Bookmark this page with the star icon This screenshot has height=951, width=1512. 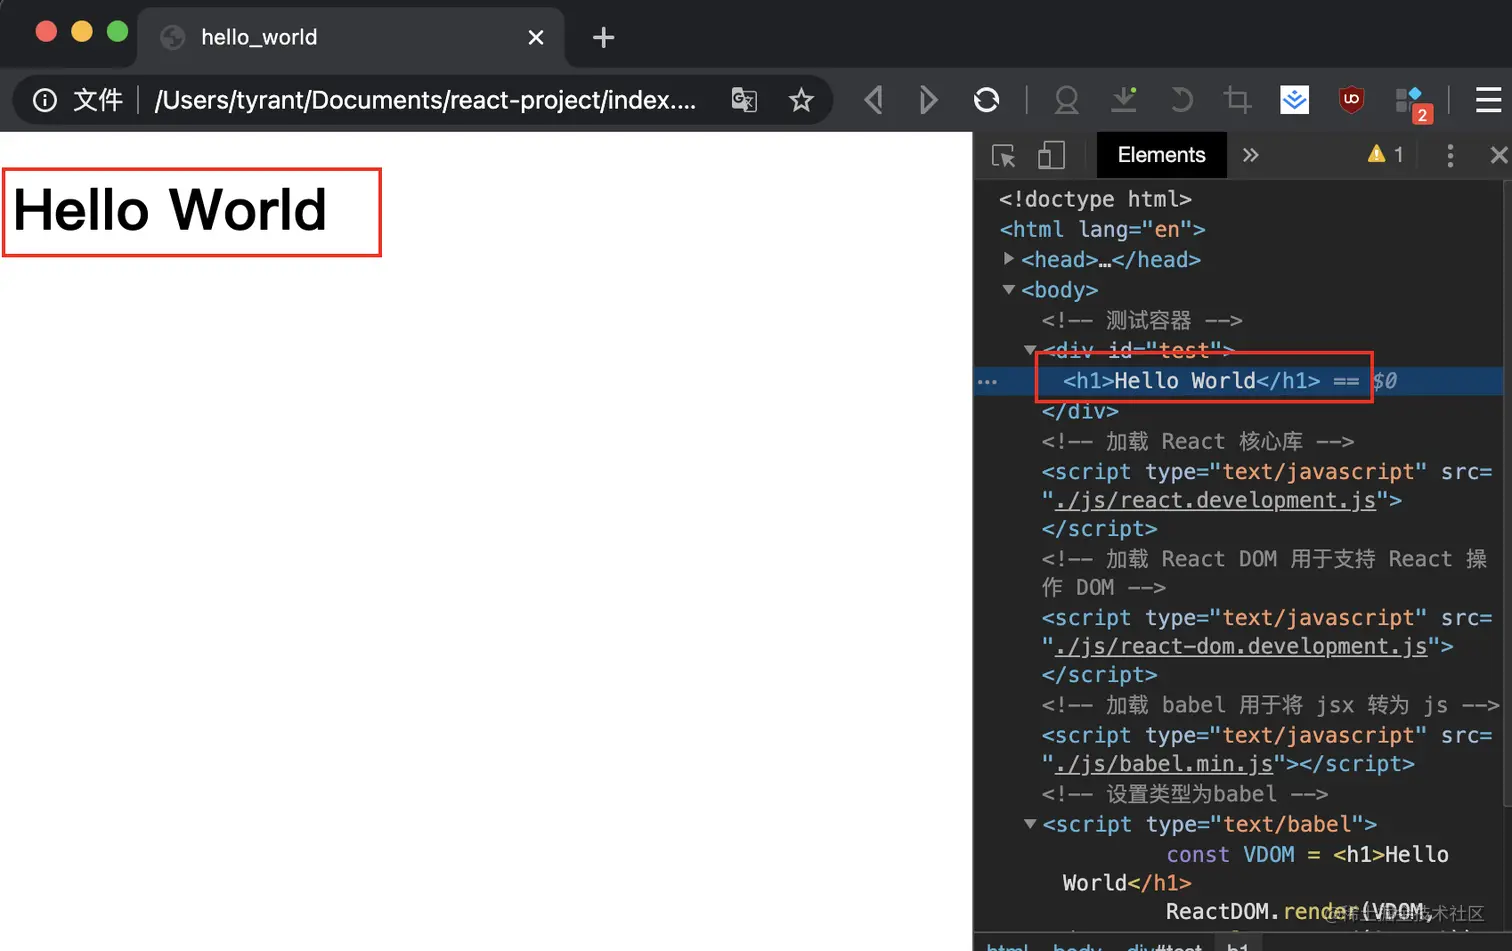801,100
